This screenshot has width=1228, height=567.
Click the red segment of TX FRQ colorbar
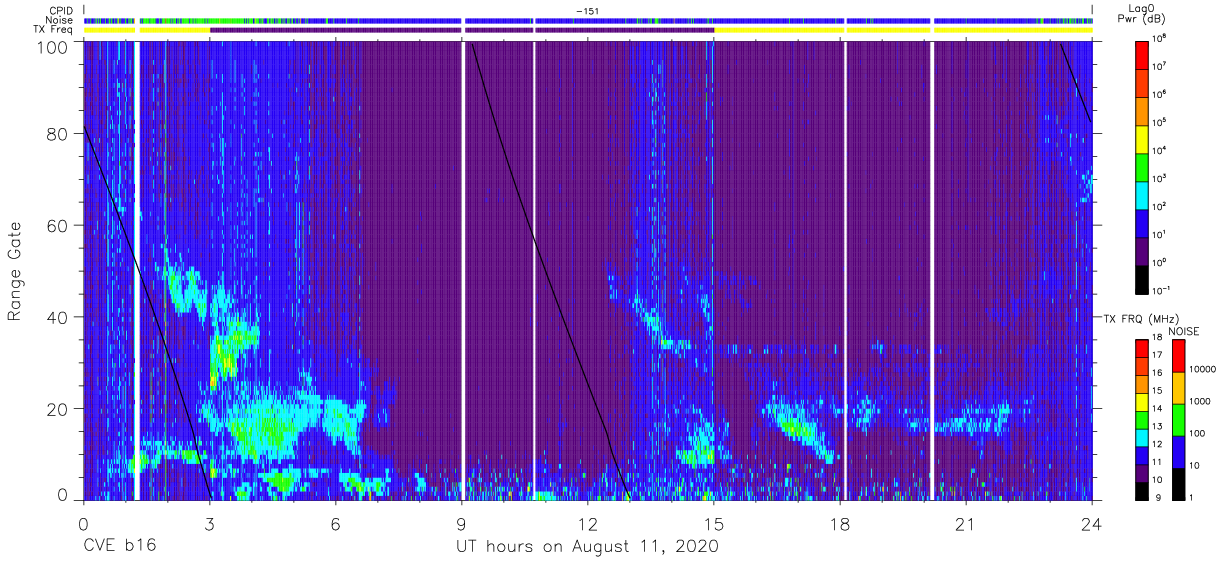pos(1142,348)
